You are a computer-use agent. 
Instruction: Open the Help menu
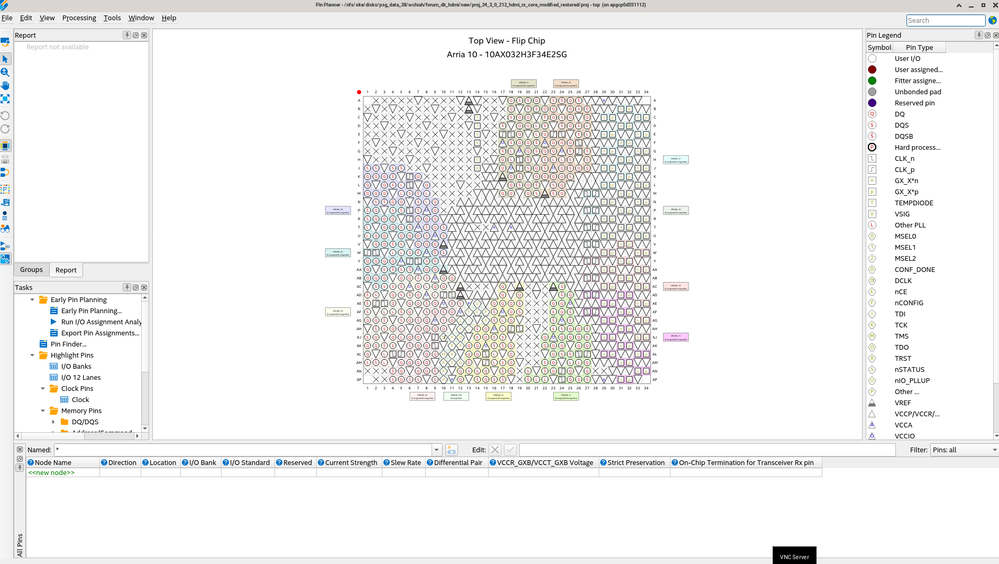pyautogui.click(x=169, y=18)
